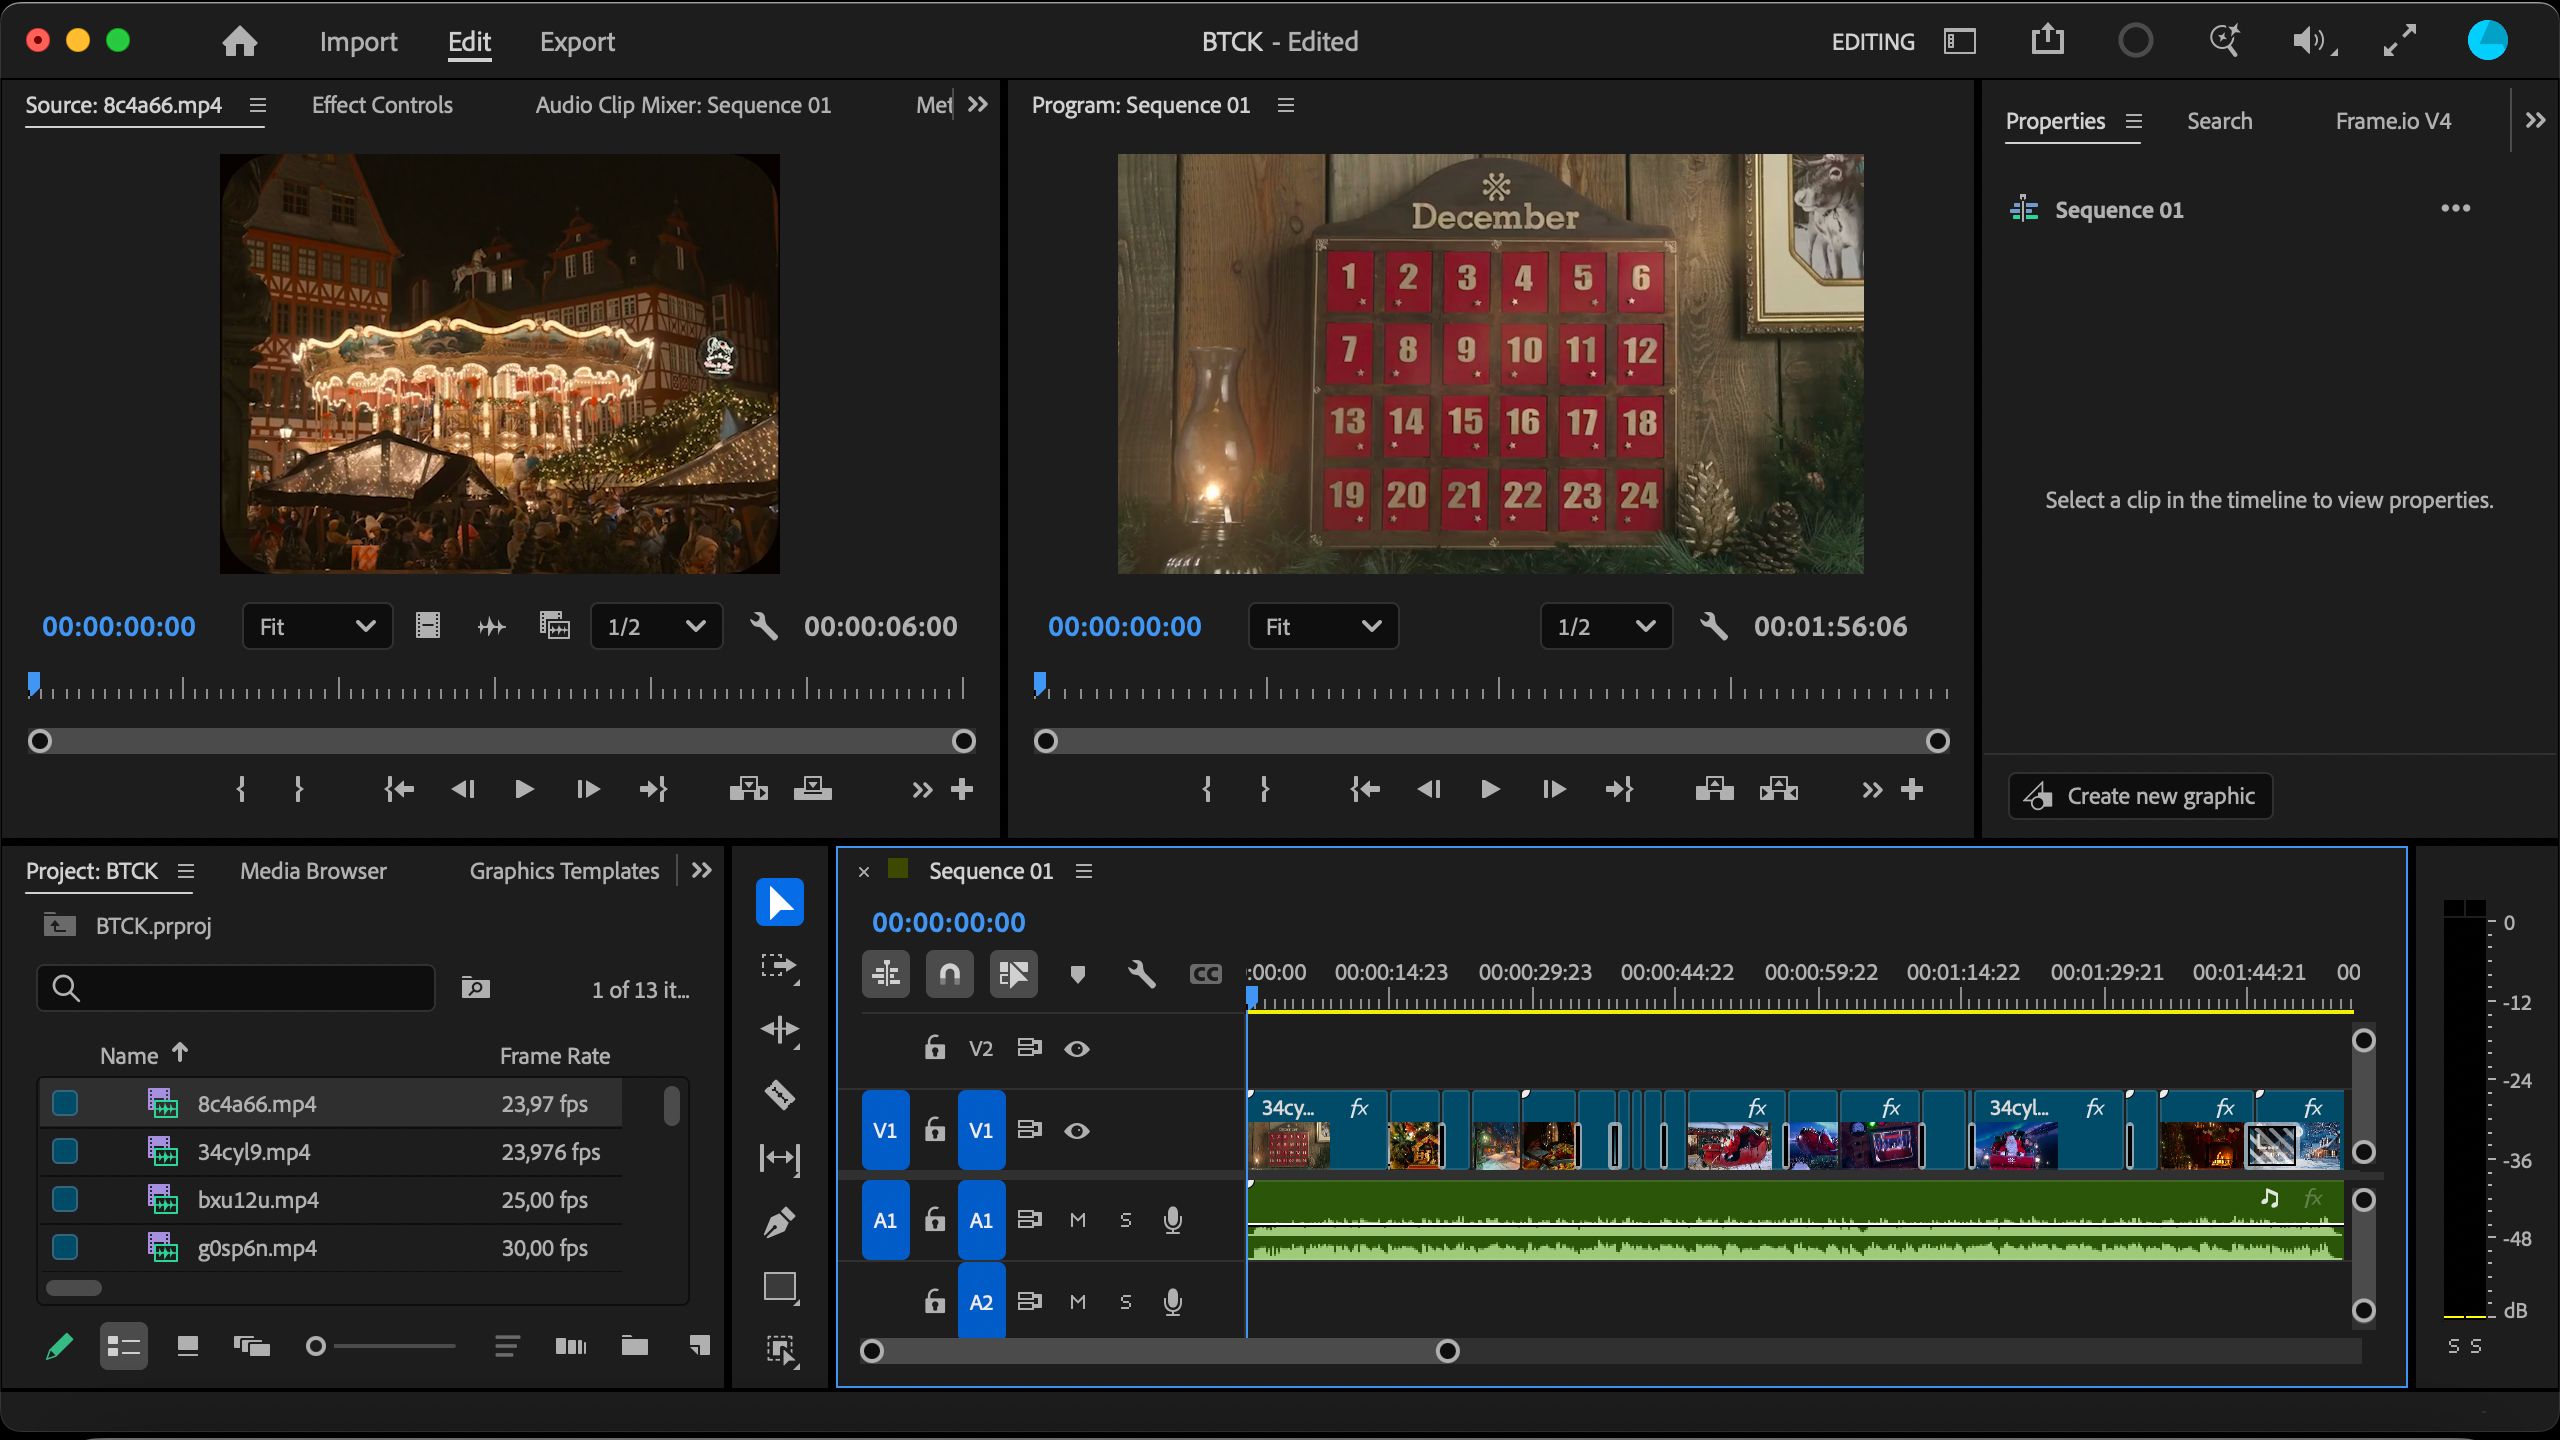Switch to the Export tab

click(x=577, y=42)
